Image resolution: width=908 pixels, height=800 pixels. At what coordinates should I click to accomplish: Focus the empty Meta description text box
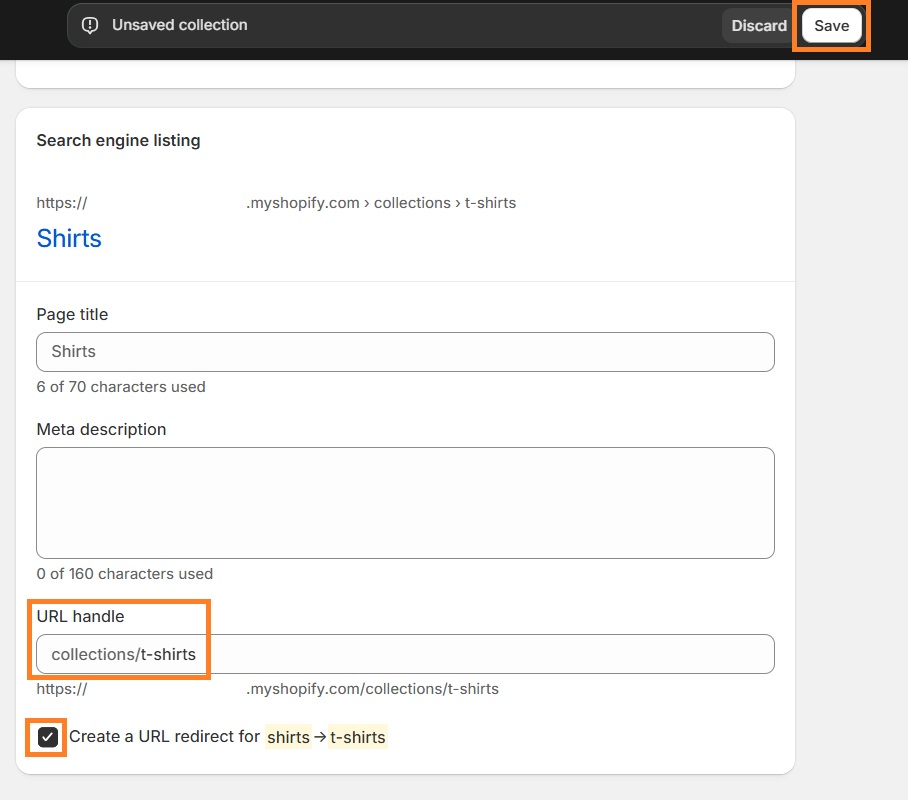[x=405, y=500]
